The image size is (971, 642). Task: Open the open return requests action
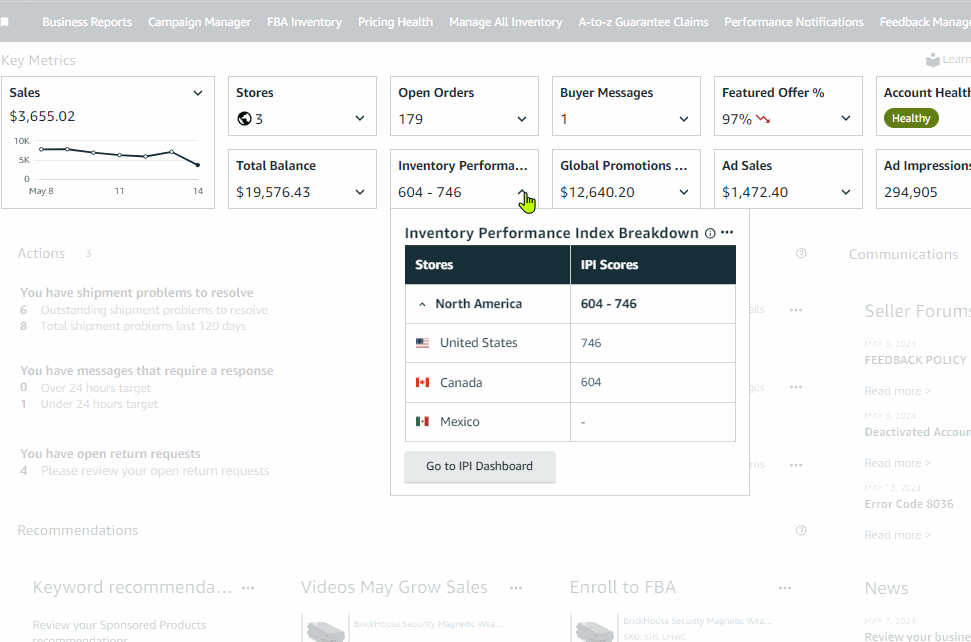110,454
